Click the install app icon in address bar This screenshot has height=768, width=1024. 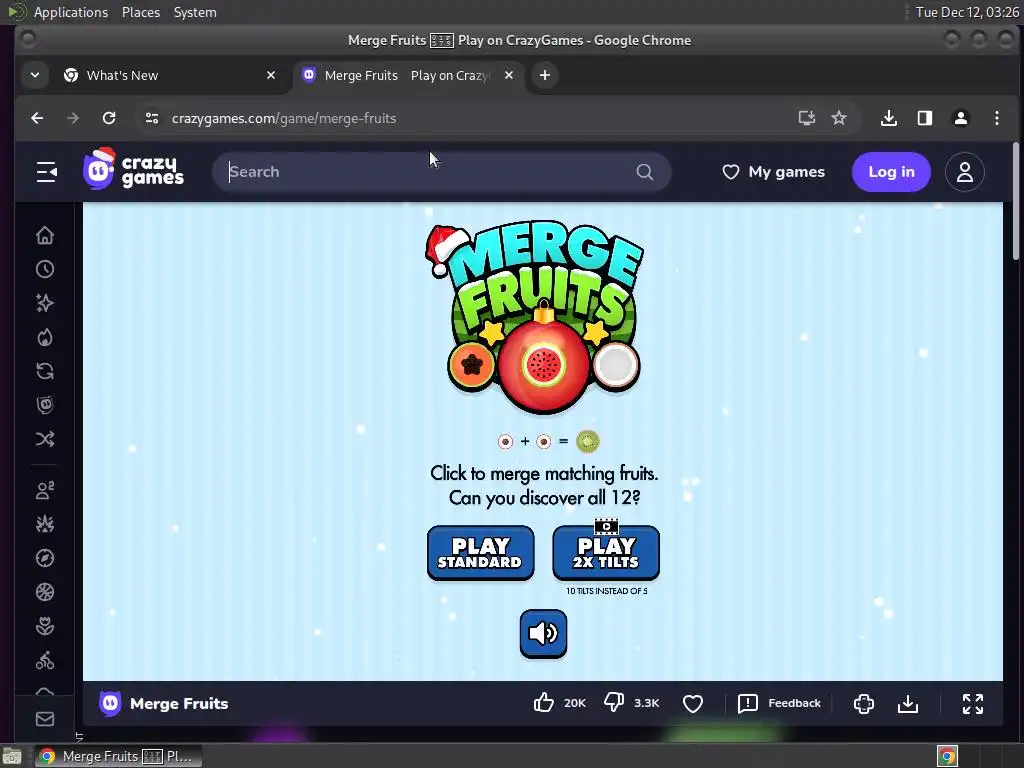[807, 118]
